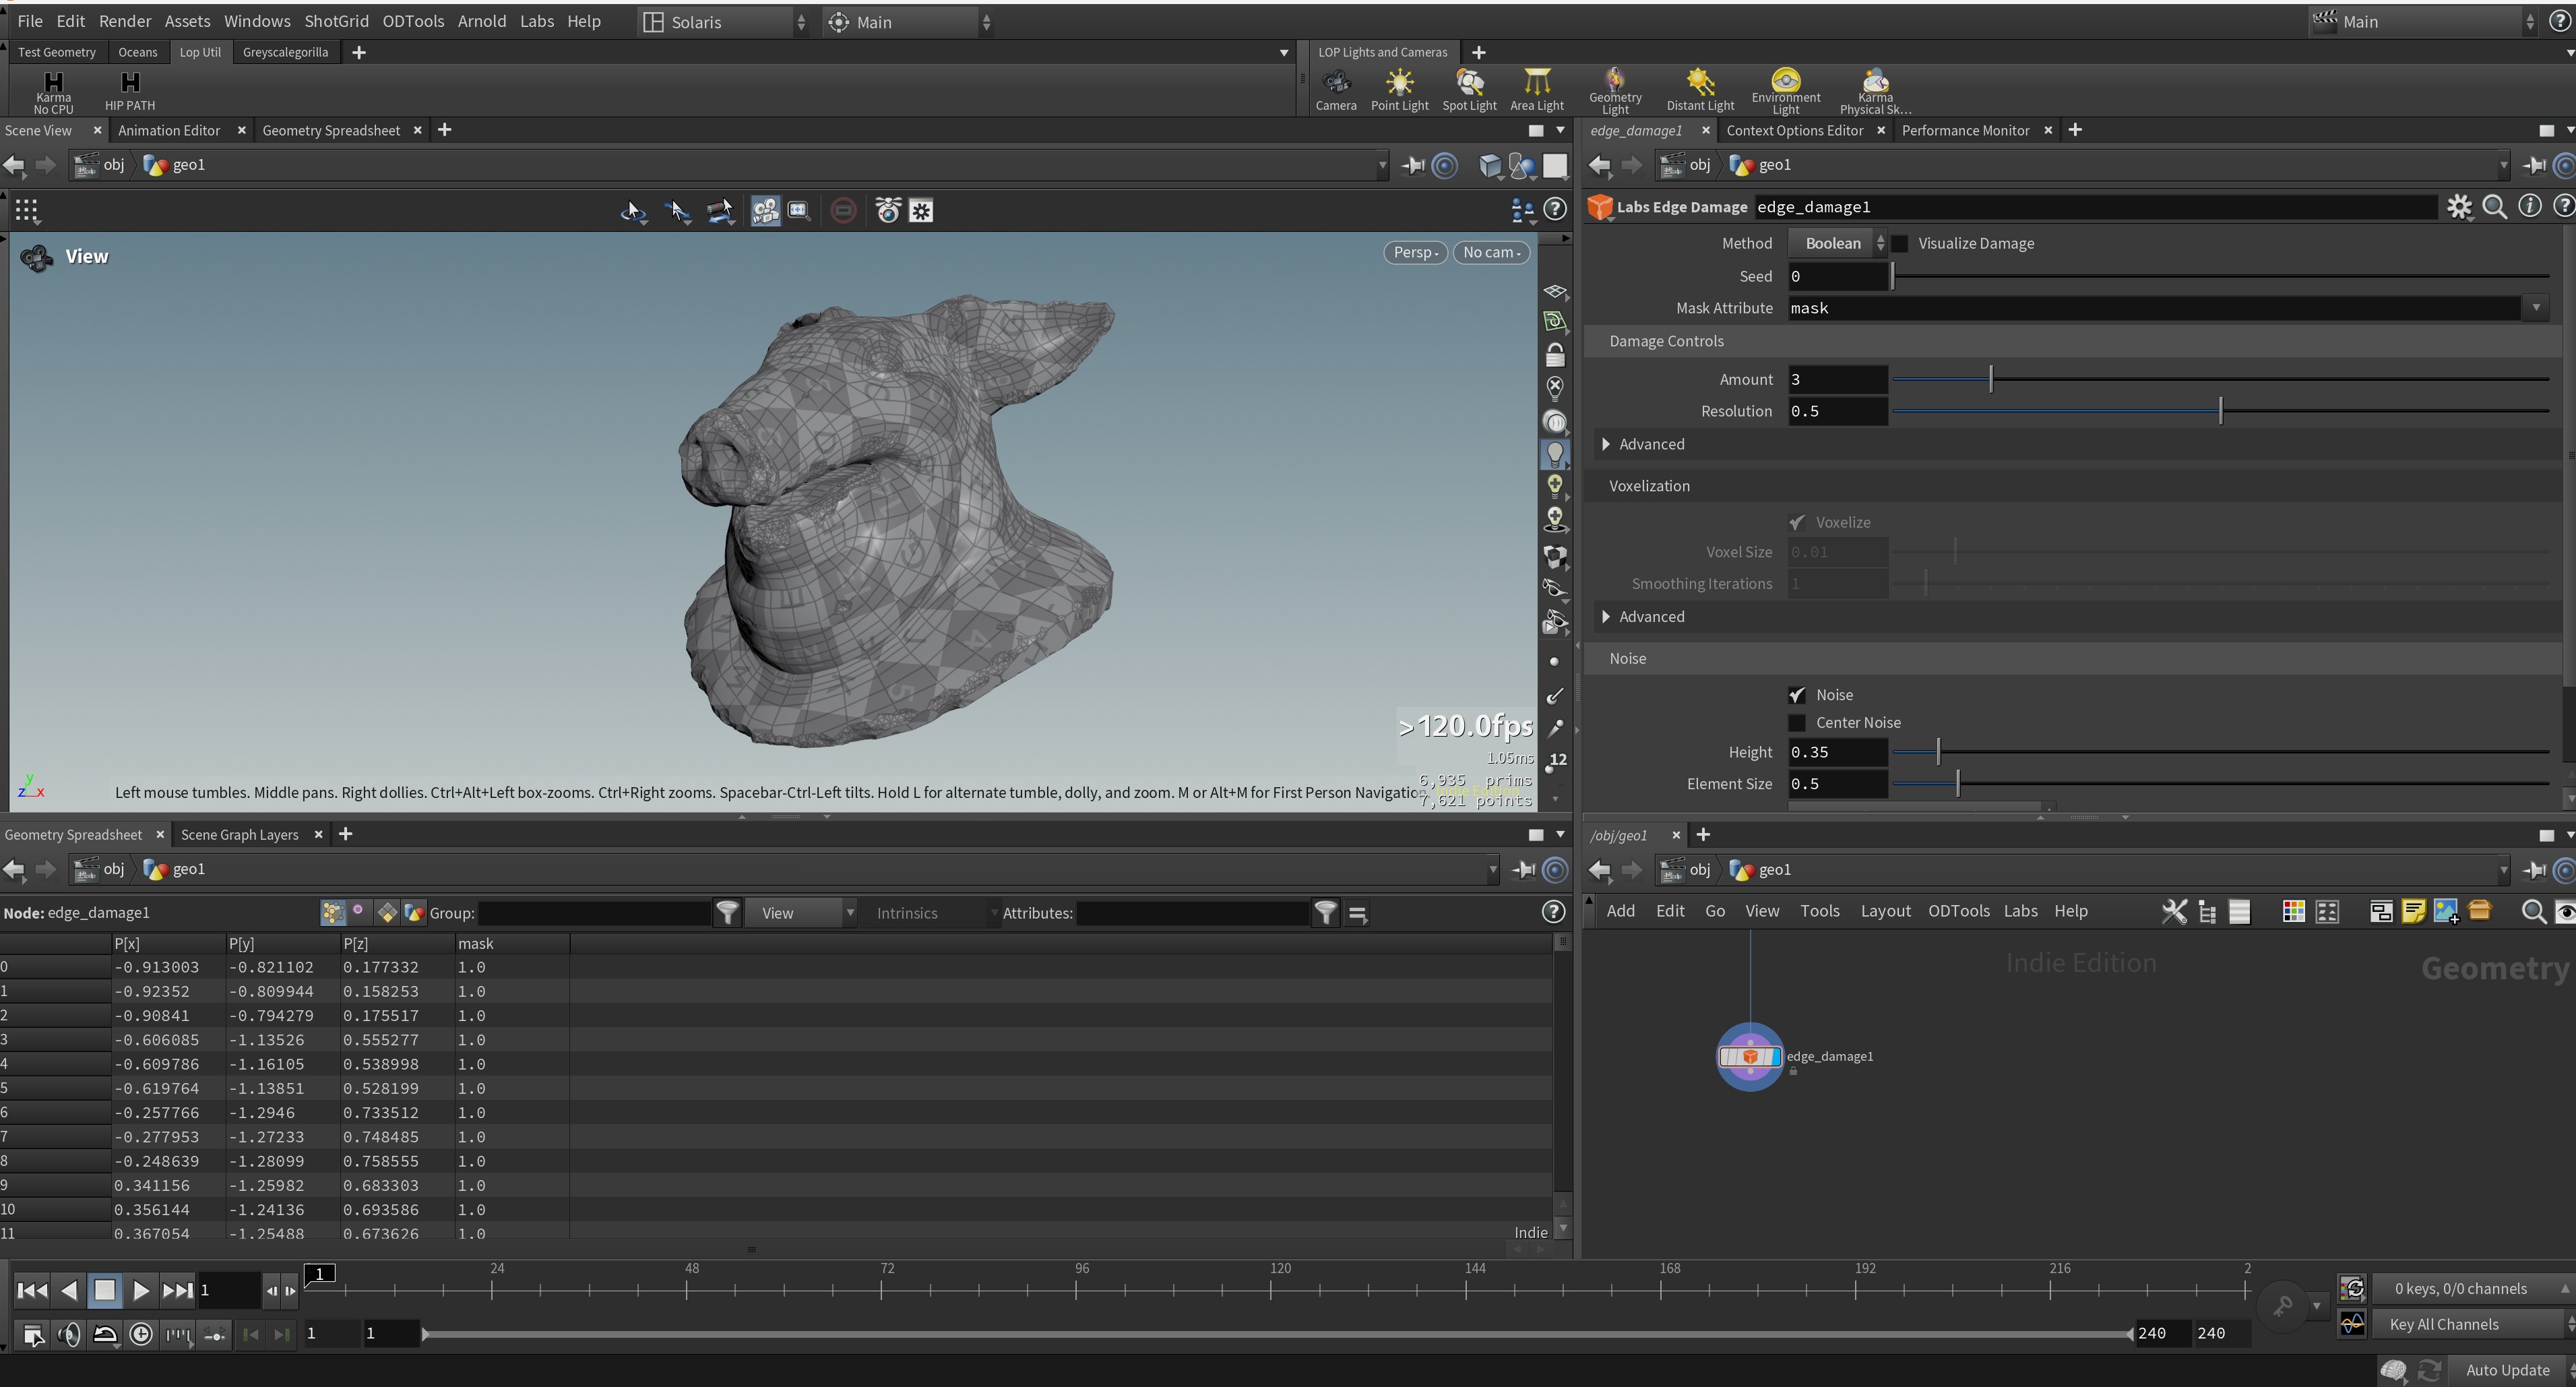The height and width of the screenshot is (1387, 2576).
Task: Add sticky note in network editor
Action: coord(2413,911)
